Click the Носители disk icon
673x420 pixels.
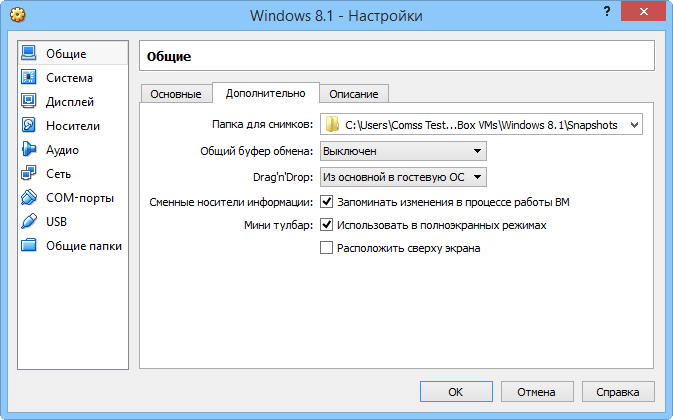[29, 125]
